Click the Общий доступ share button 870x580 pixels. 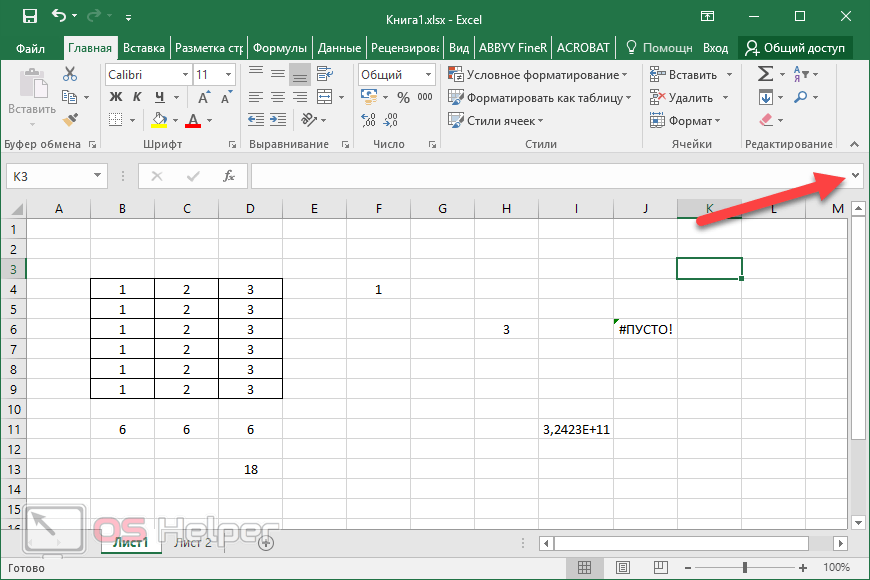(x=795, y=48)
